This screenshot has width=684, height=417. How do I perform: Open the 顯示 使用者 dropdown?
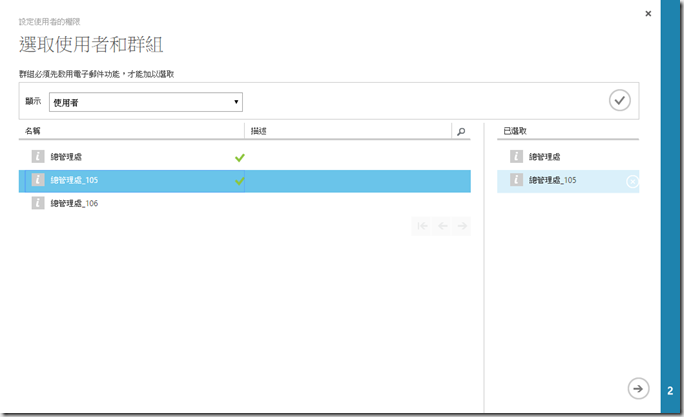[145, 101]
